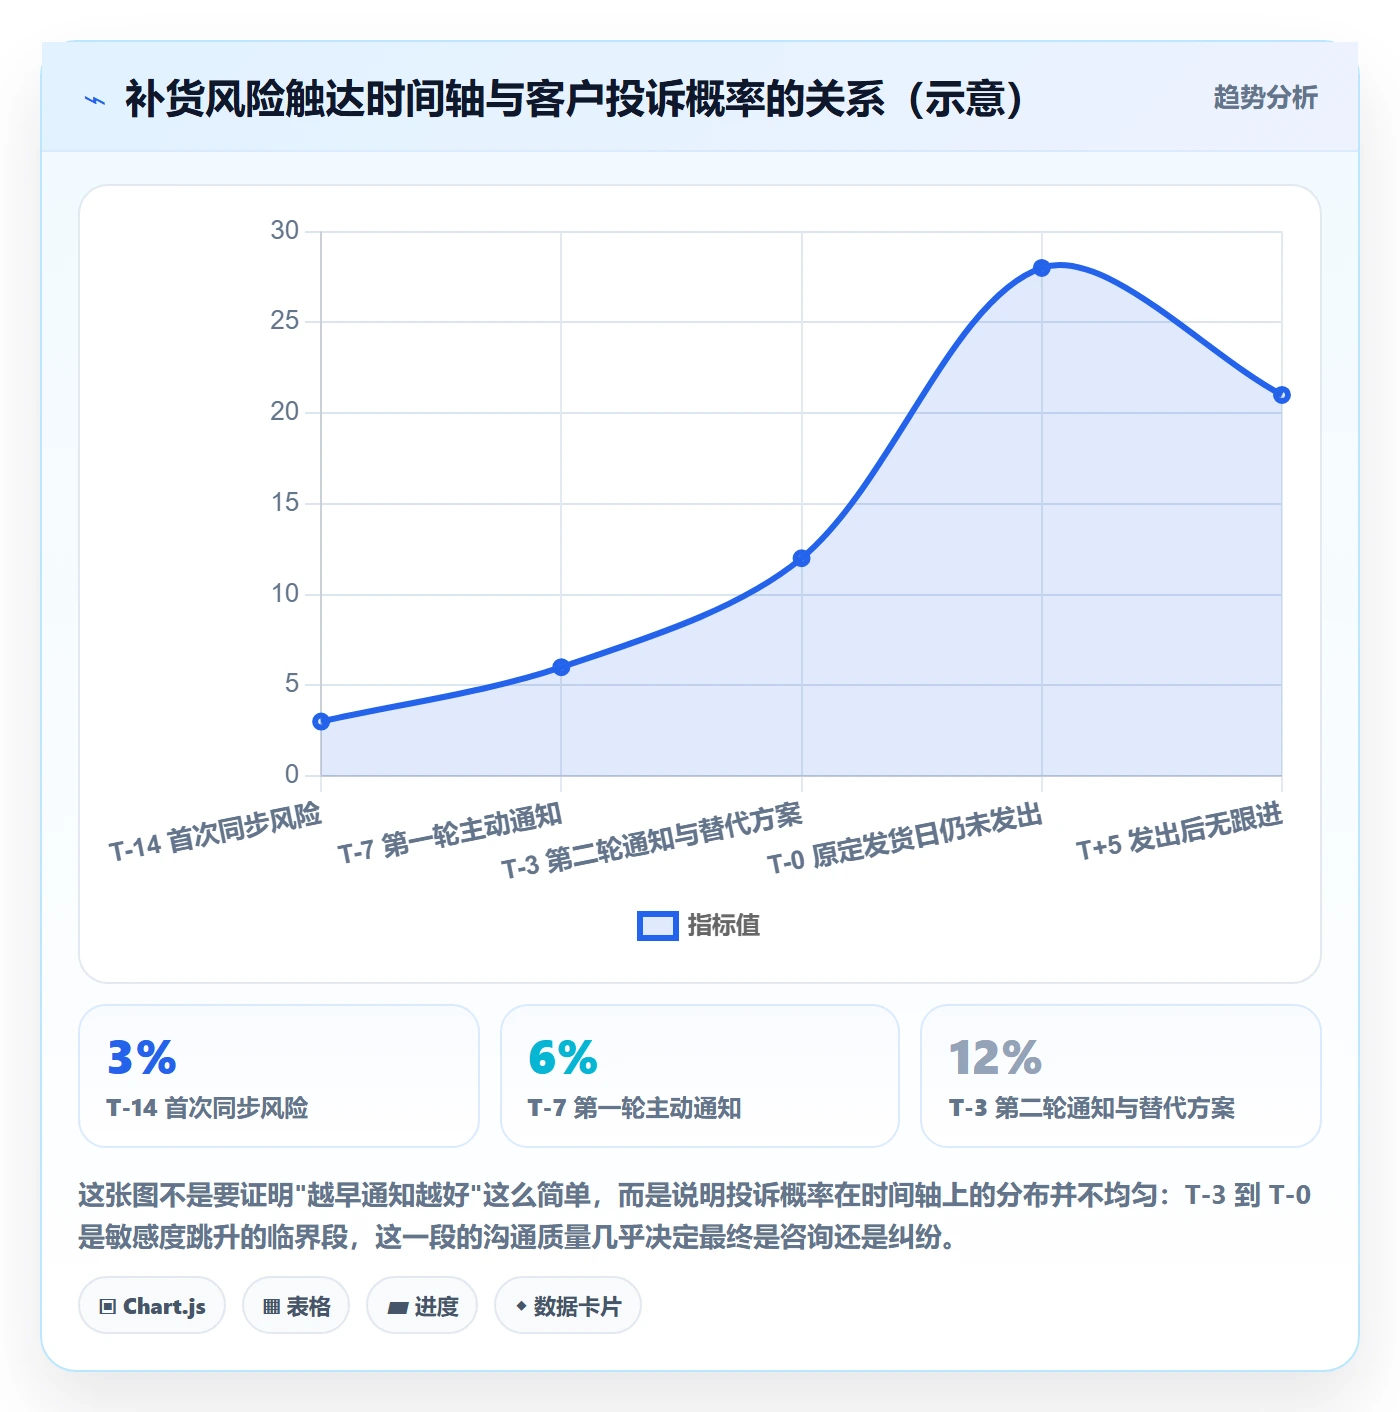Select the Chart.js tag chip
Viewport: 1400px width, 1412px height.
click(x=152, y=1306)
